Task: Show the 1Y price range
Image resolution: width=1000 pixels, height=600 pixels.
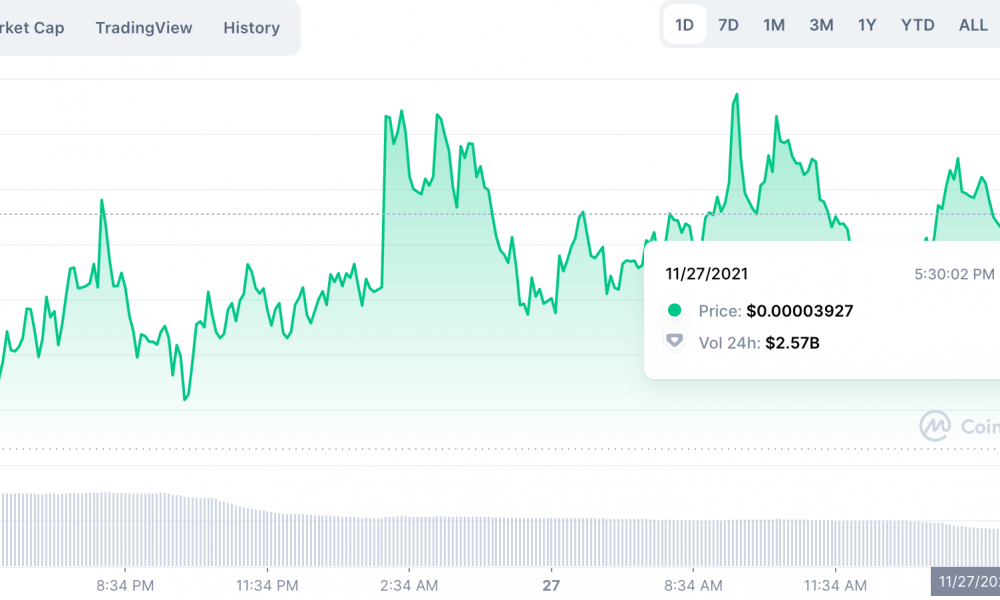Action: (x=867, y=25)
